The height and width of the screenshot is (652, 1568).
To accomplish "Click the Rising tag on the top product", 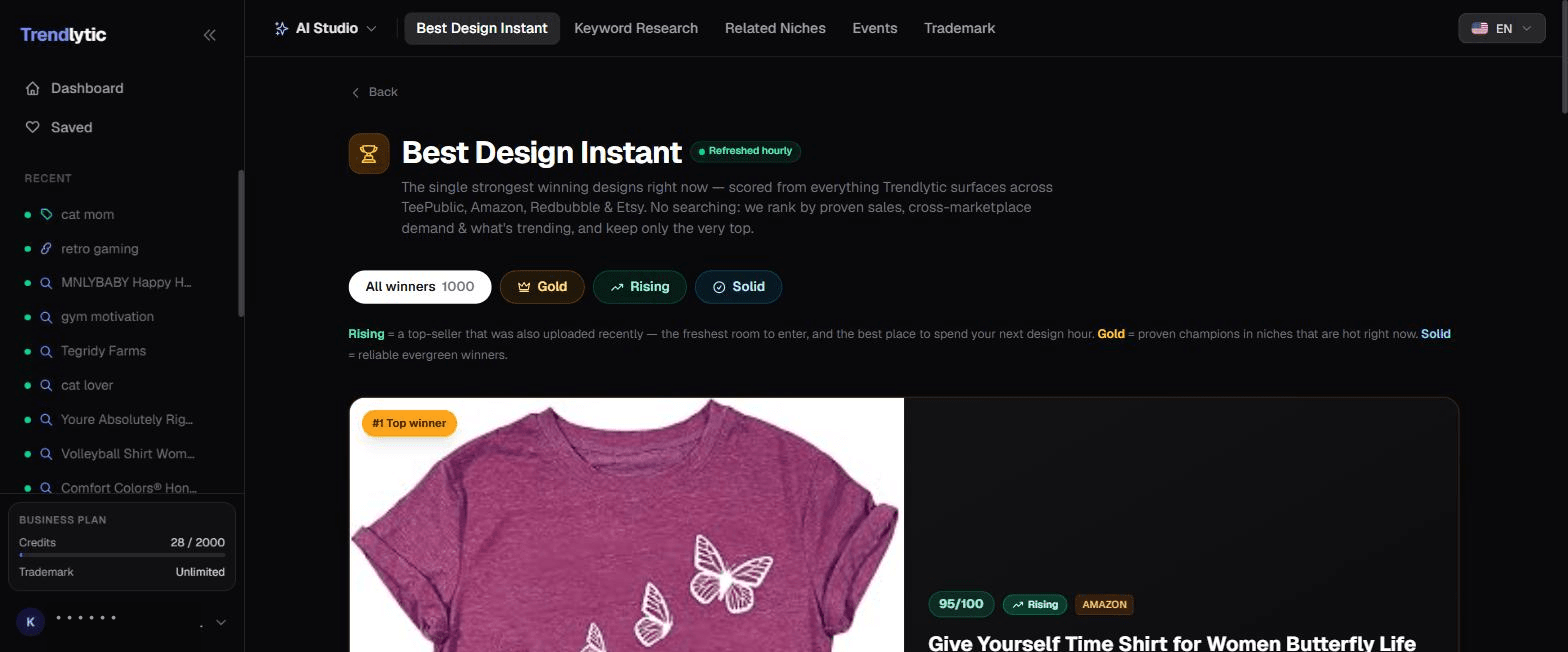I will click(1035, 604).
